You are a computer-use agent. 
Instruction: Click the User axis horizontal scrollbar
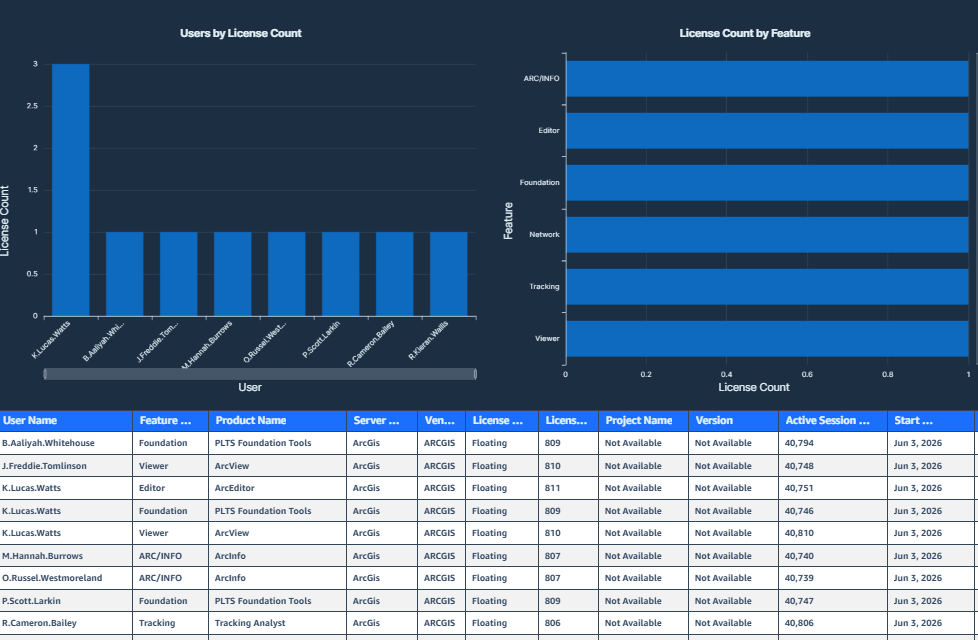coord(259,374)
